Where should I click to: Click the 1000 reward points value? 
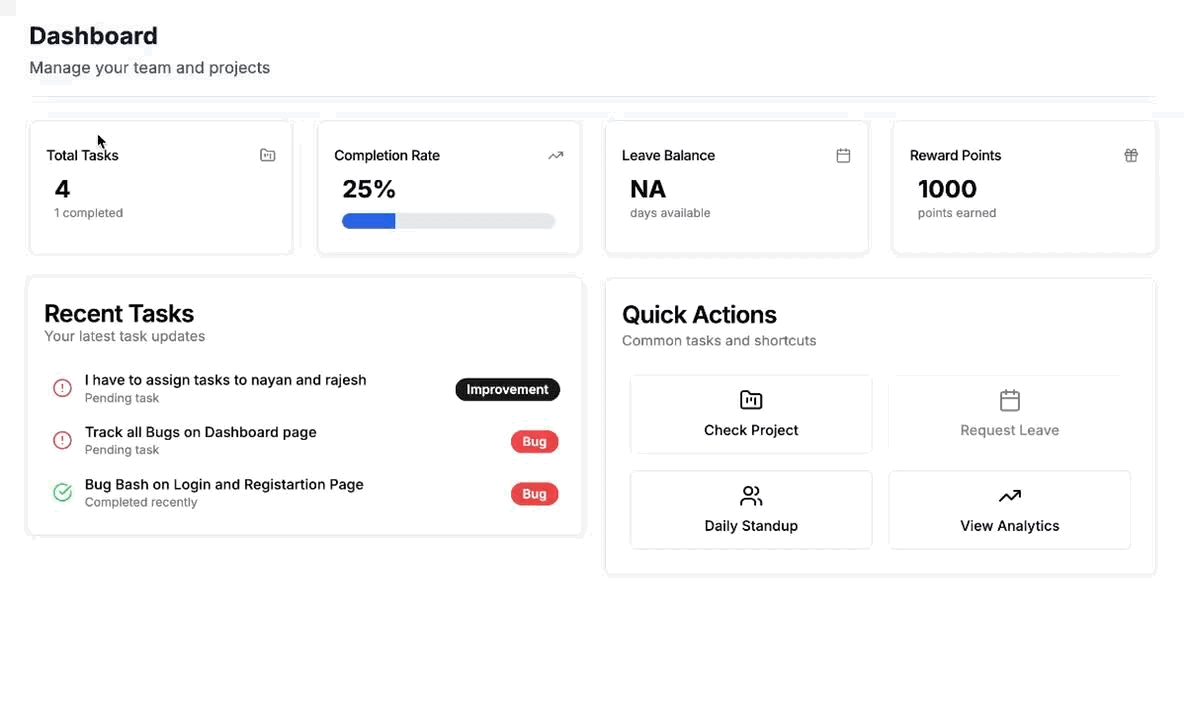pos(947,189)
